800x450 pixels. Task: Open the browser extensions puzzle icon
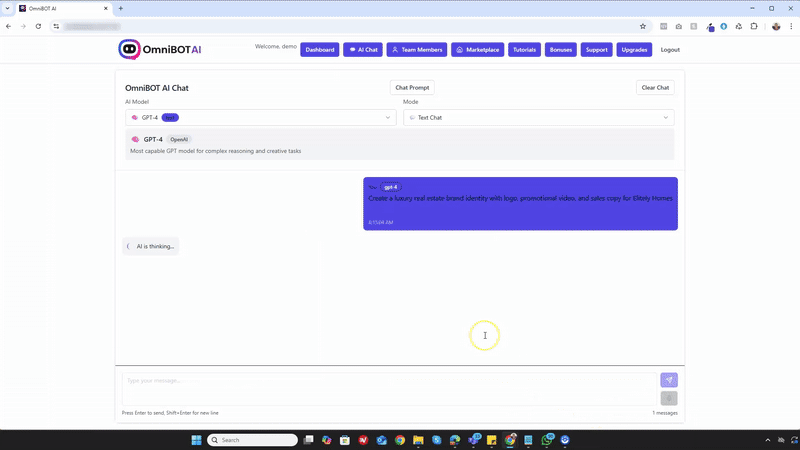pos(755,26)
